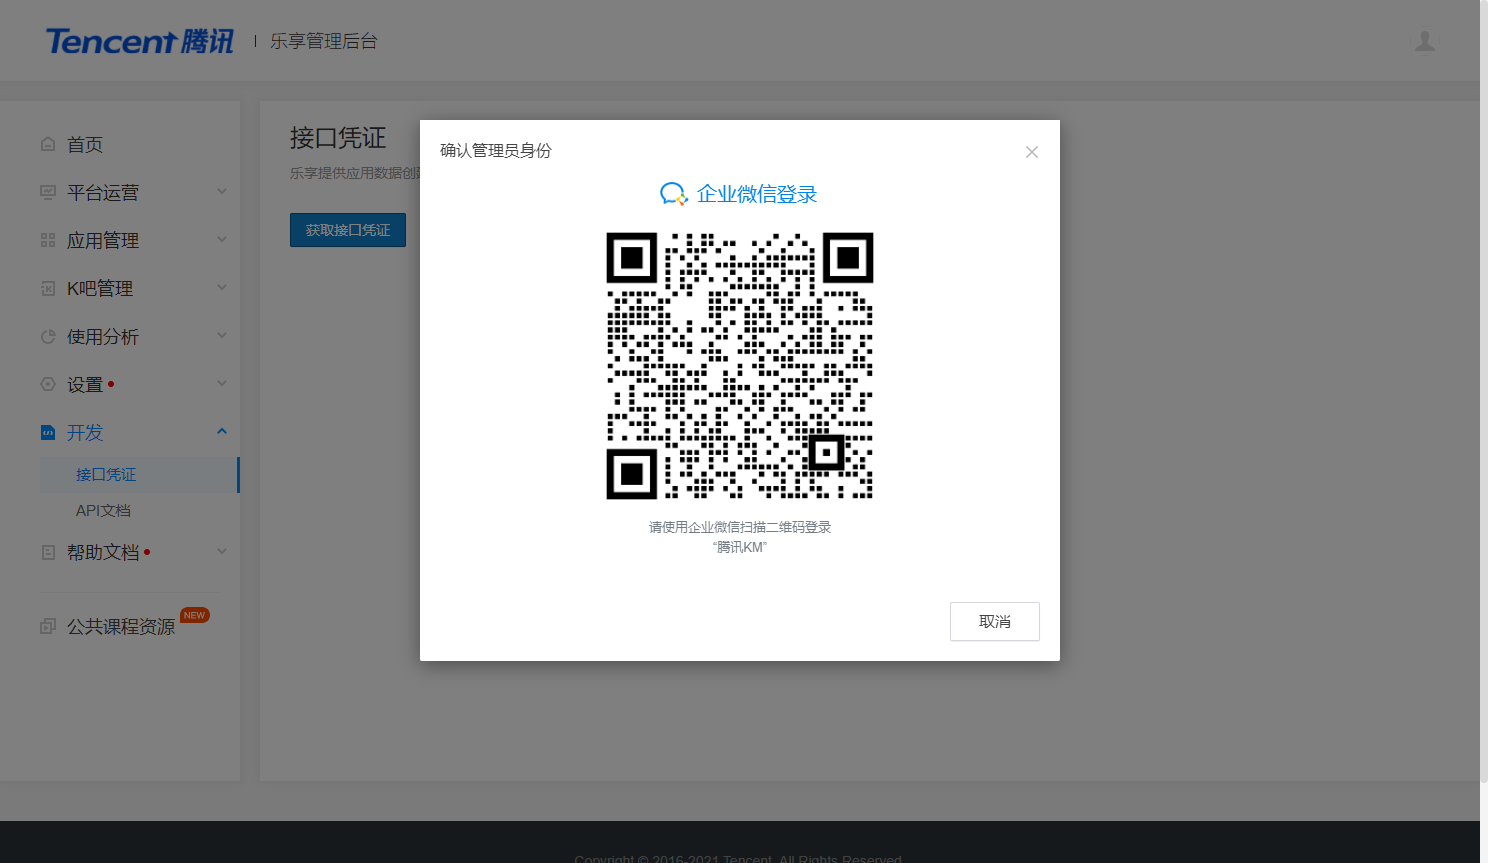This screenshot has height=863, width=1488.
Task: Click the 公共课程资源 copy icon
Action: [48, 626]
